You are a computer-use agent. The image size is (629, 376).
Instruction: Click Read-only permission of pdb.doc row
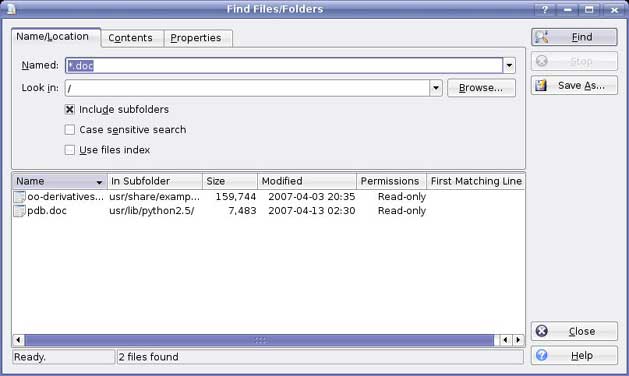402,211
